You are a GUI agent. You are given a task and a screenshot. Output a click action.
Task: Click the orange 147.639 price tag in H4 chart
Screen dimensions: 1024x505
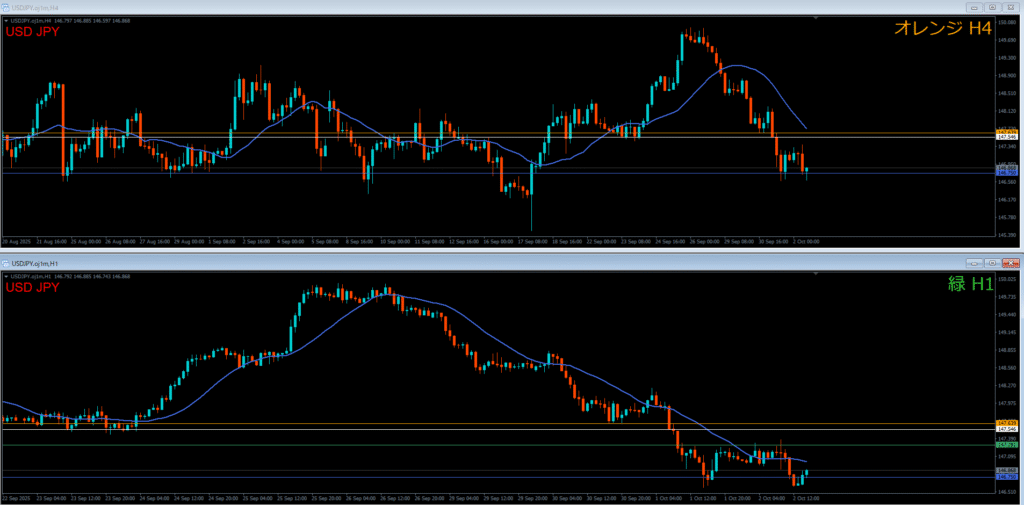1005,133
